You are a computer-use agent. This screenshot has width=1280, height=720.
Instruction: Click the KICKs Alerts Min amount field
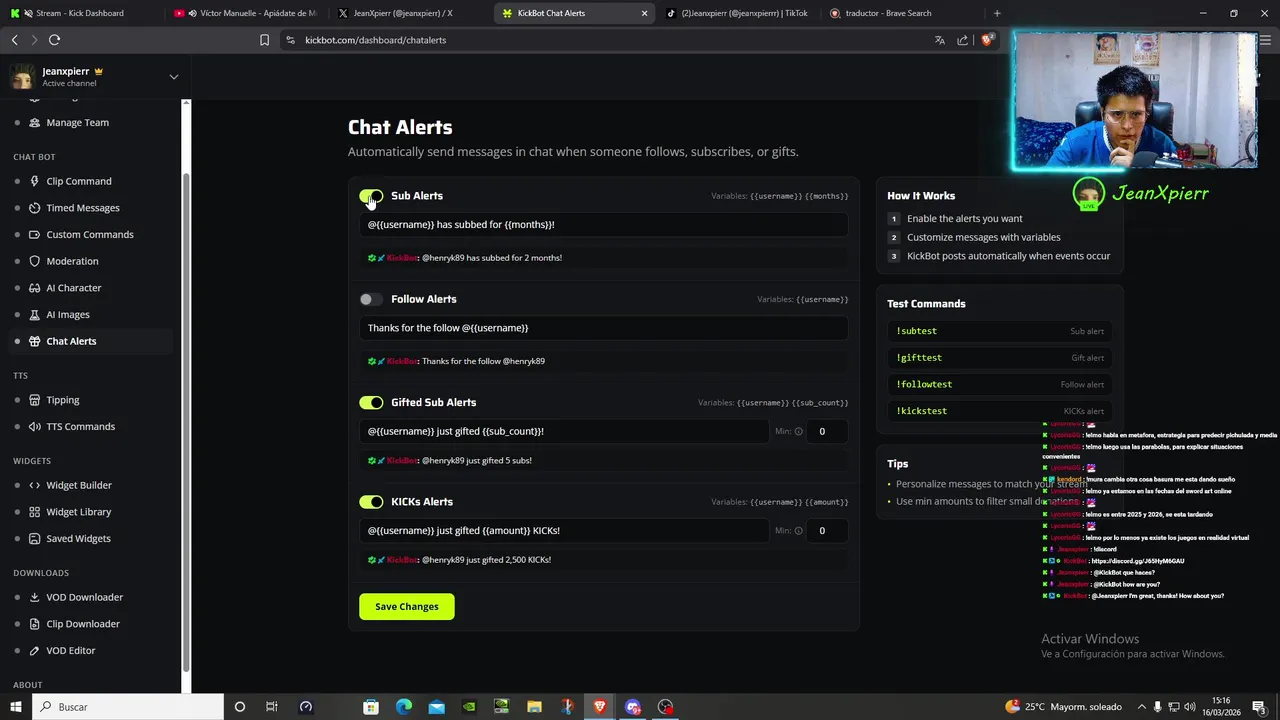[x=828, y=531]
